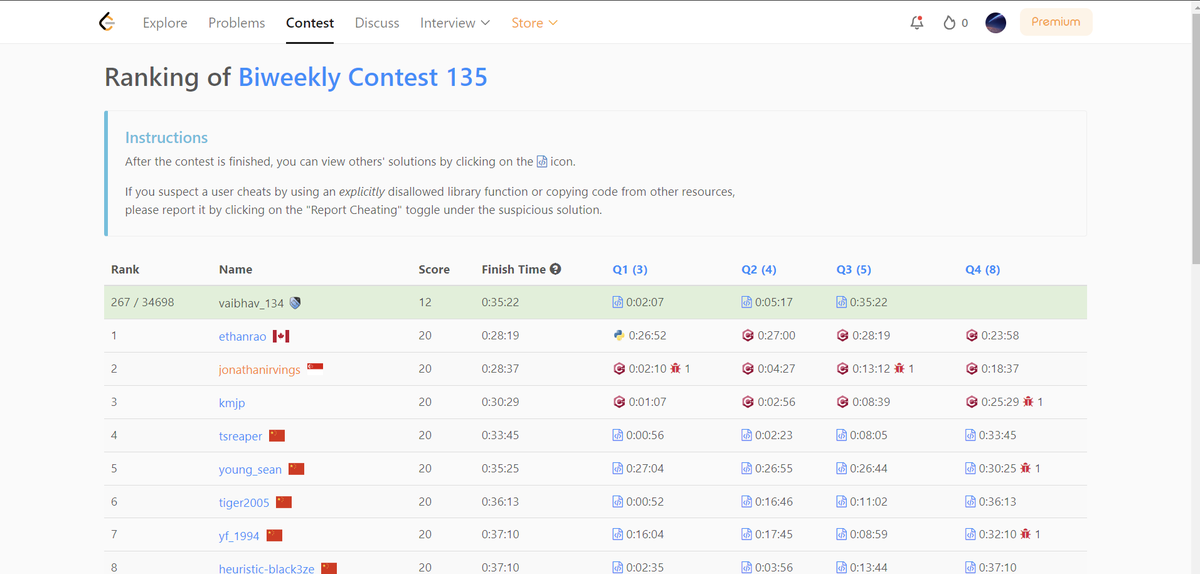This screenshot has width=1200, height=574.
Task: Open the Problems page
Action: (x=237, y=23)
